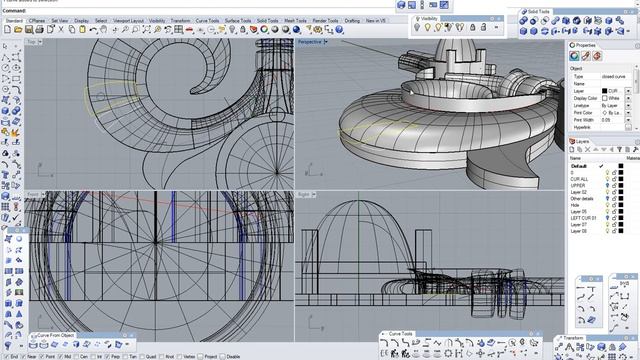640x360 pixels.
Task: Switch to the CPlanes toolbar tab
Action: pyautogui.click(x=37, y=20)
